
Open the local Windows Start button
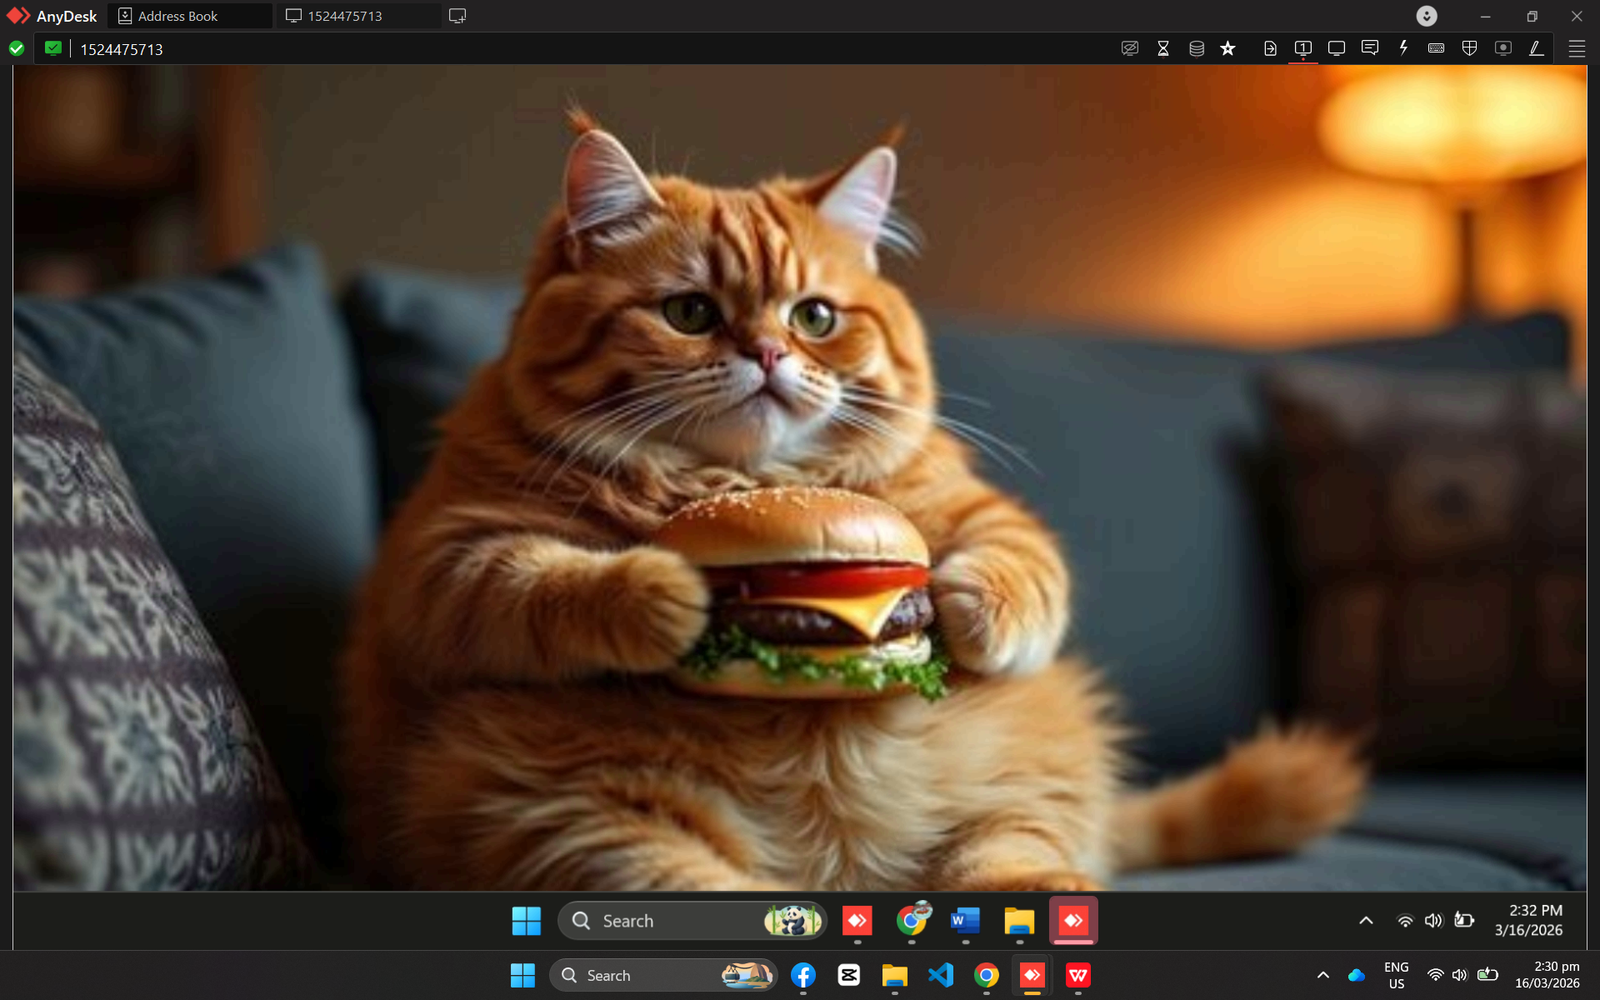522,976
